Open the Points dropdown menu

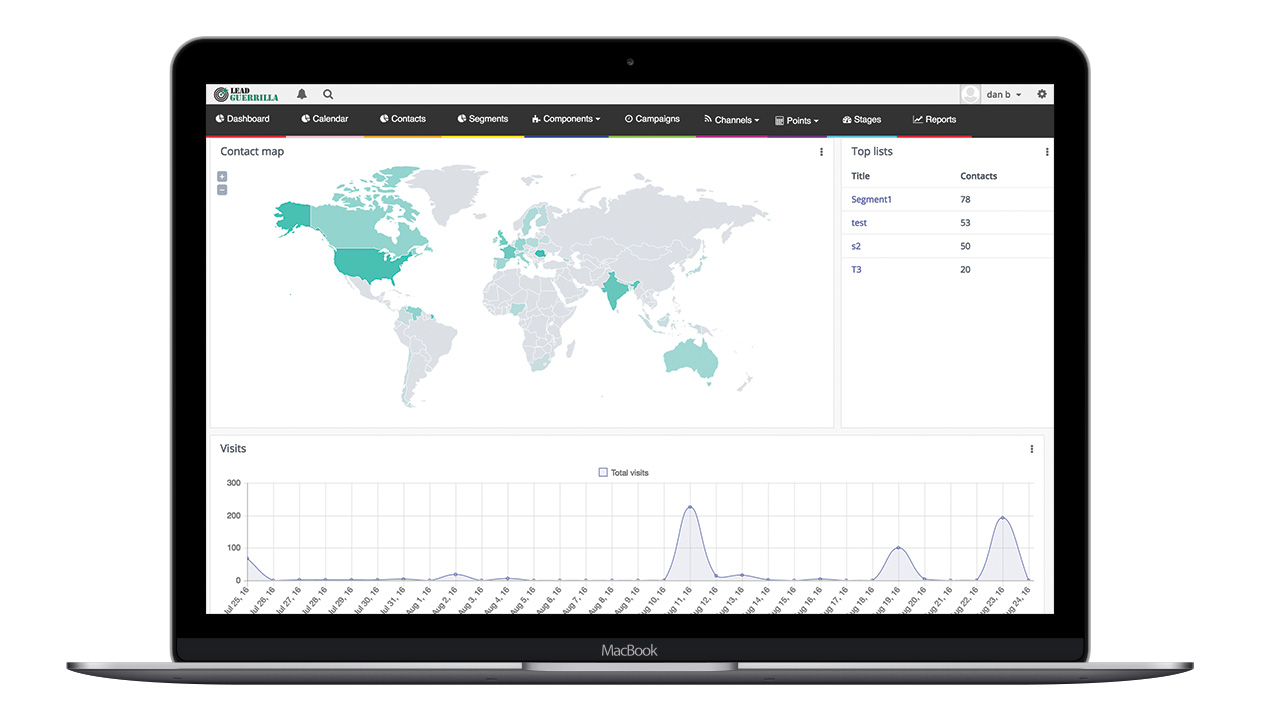(797, 120)
